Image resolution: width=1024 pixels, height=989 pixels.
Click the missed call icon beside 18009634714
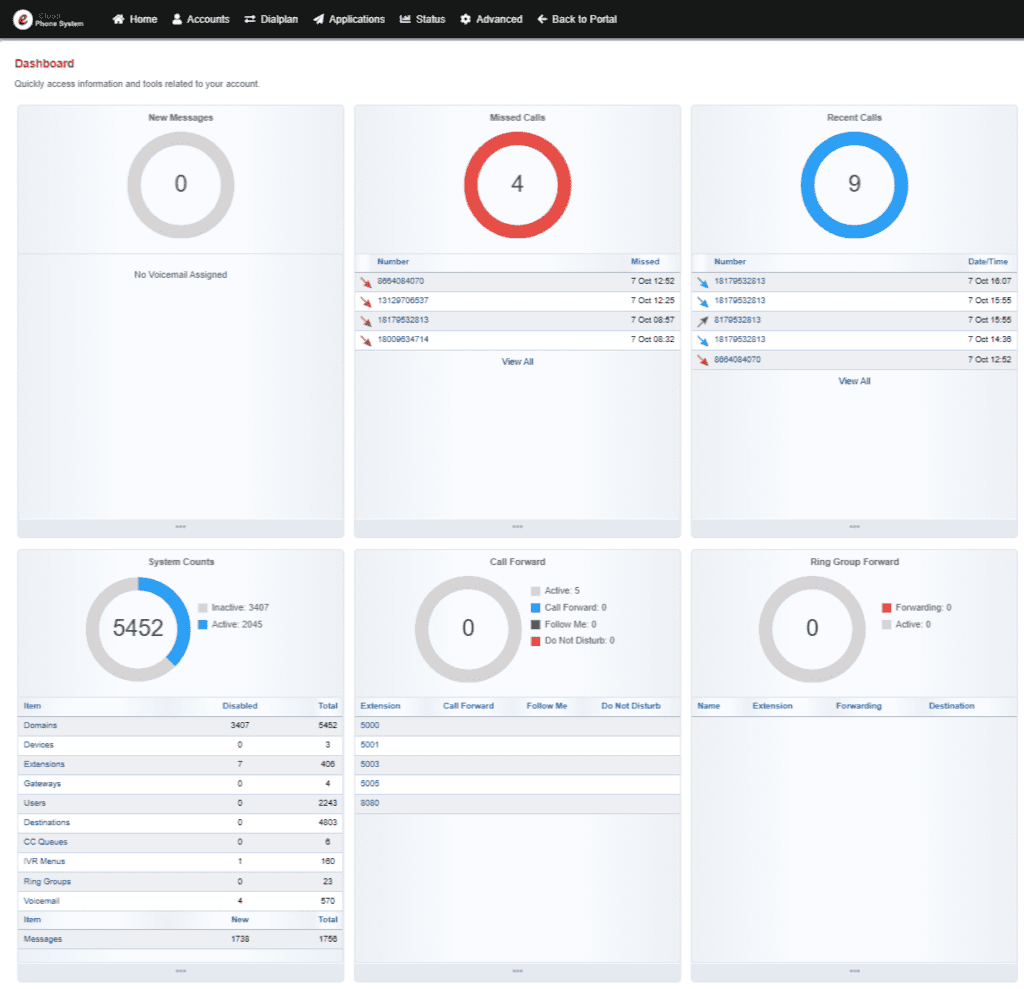(x=366, y=340)
